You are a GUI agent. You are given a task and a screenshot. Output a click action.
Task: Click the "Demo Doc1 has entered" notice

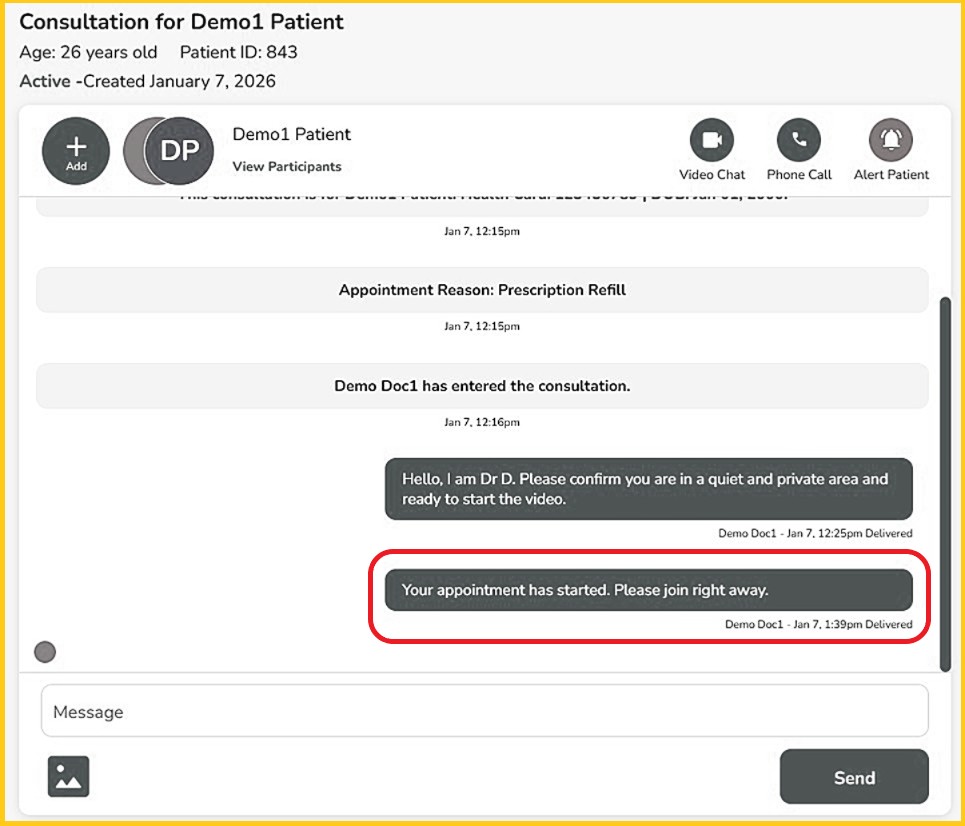tap(482, 386)
